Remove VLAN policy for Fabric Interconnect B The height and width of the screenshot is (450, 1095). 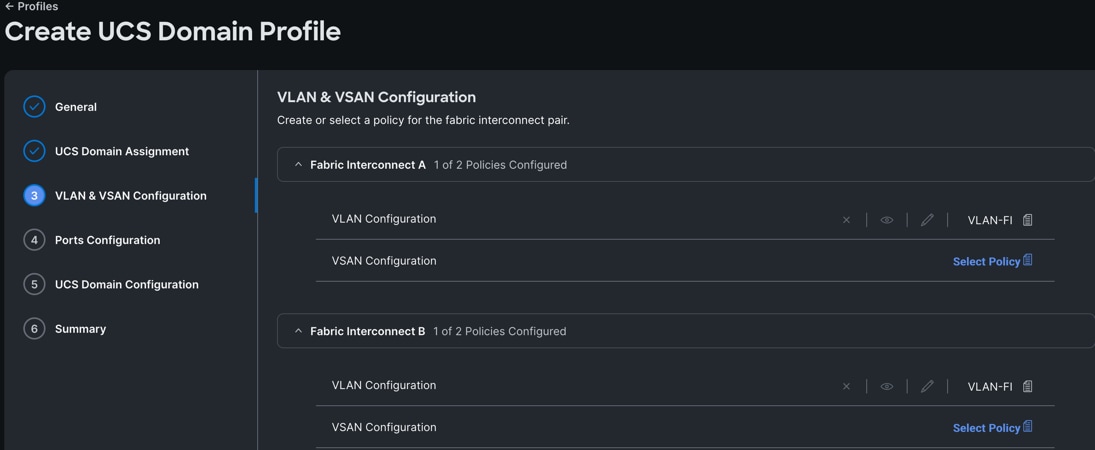(x=846, y=386)
